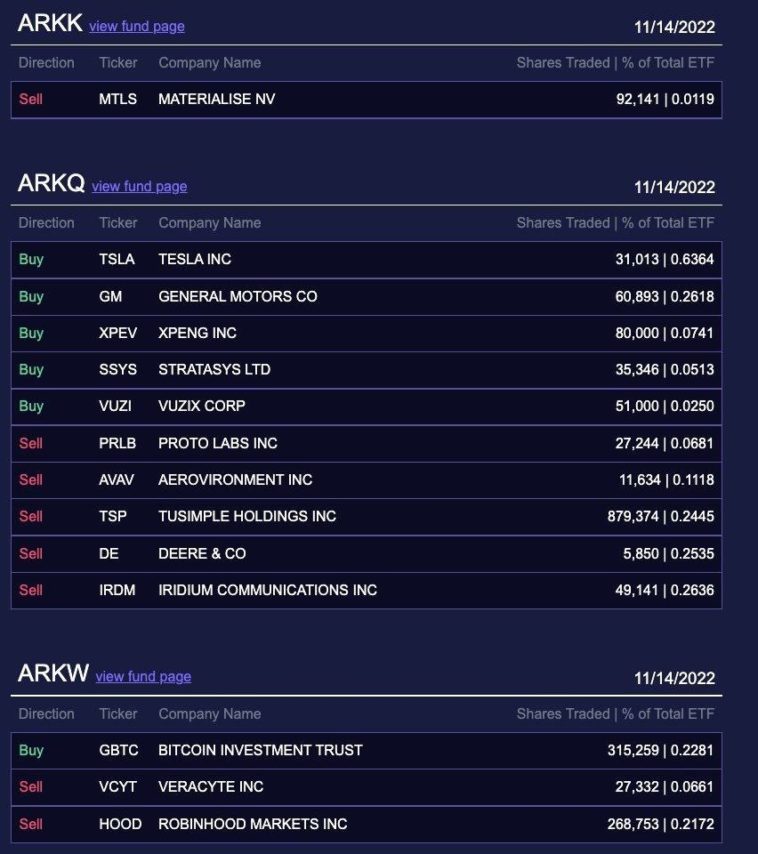Click the Veracyte Inc sell row
This screenshot has height=854, width=758.
tap(366, 787)
